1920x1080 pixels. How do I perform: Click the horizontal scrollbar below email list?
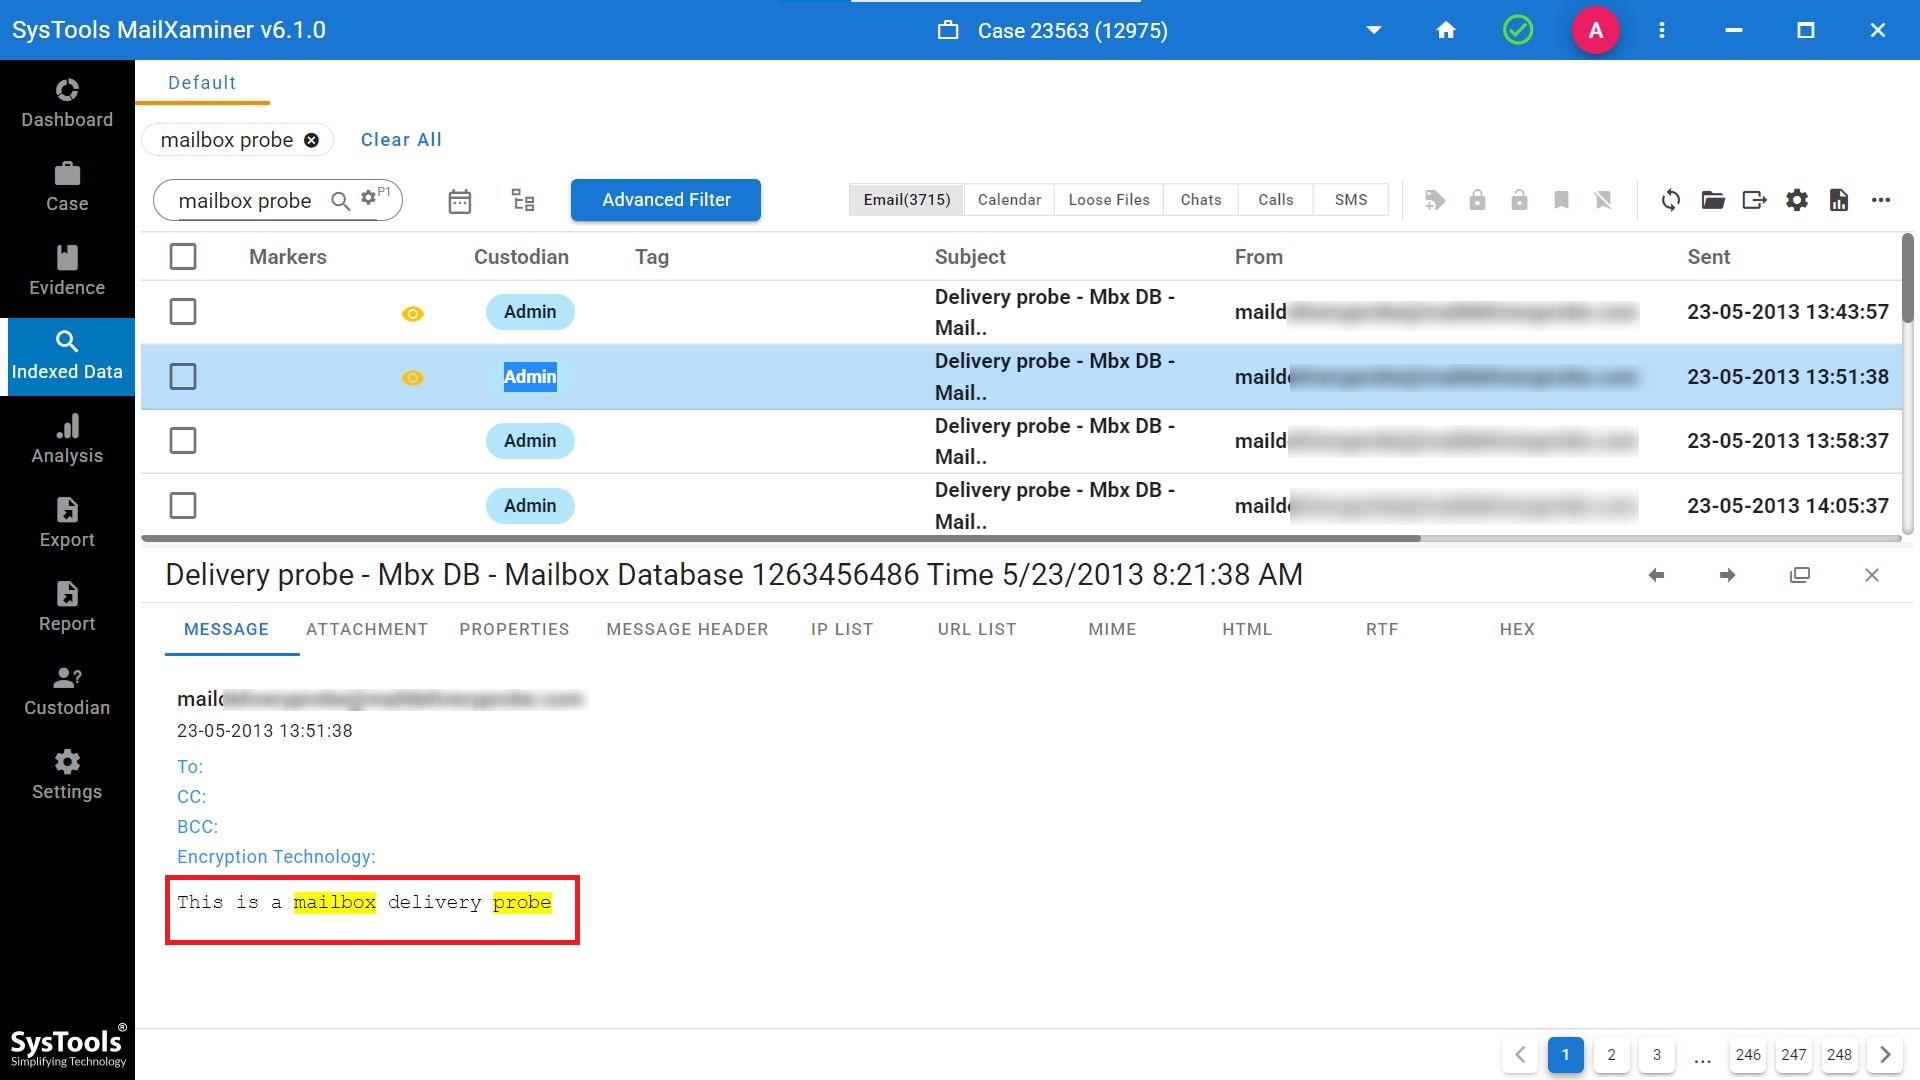(x=780, y=538)
